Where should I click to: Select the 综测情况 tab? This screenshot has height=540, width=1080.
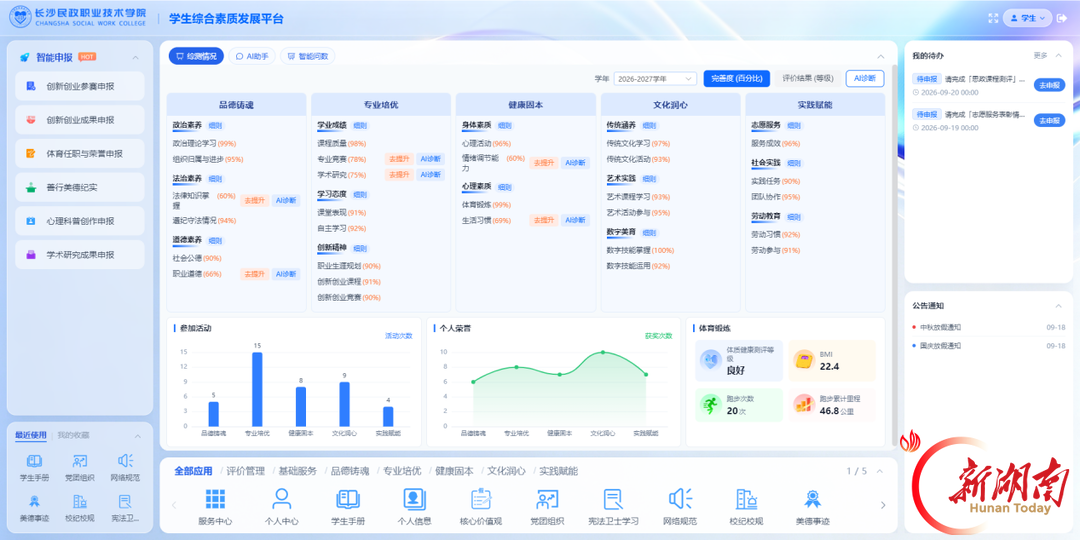196,56
